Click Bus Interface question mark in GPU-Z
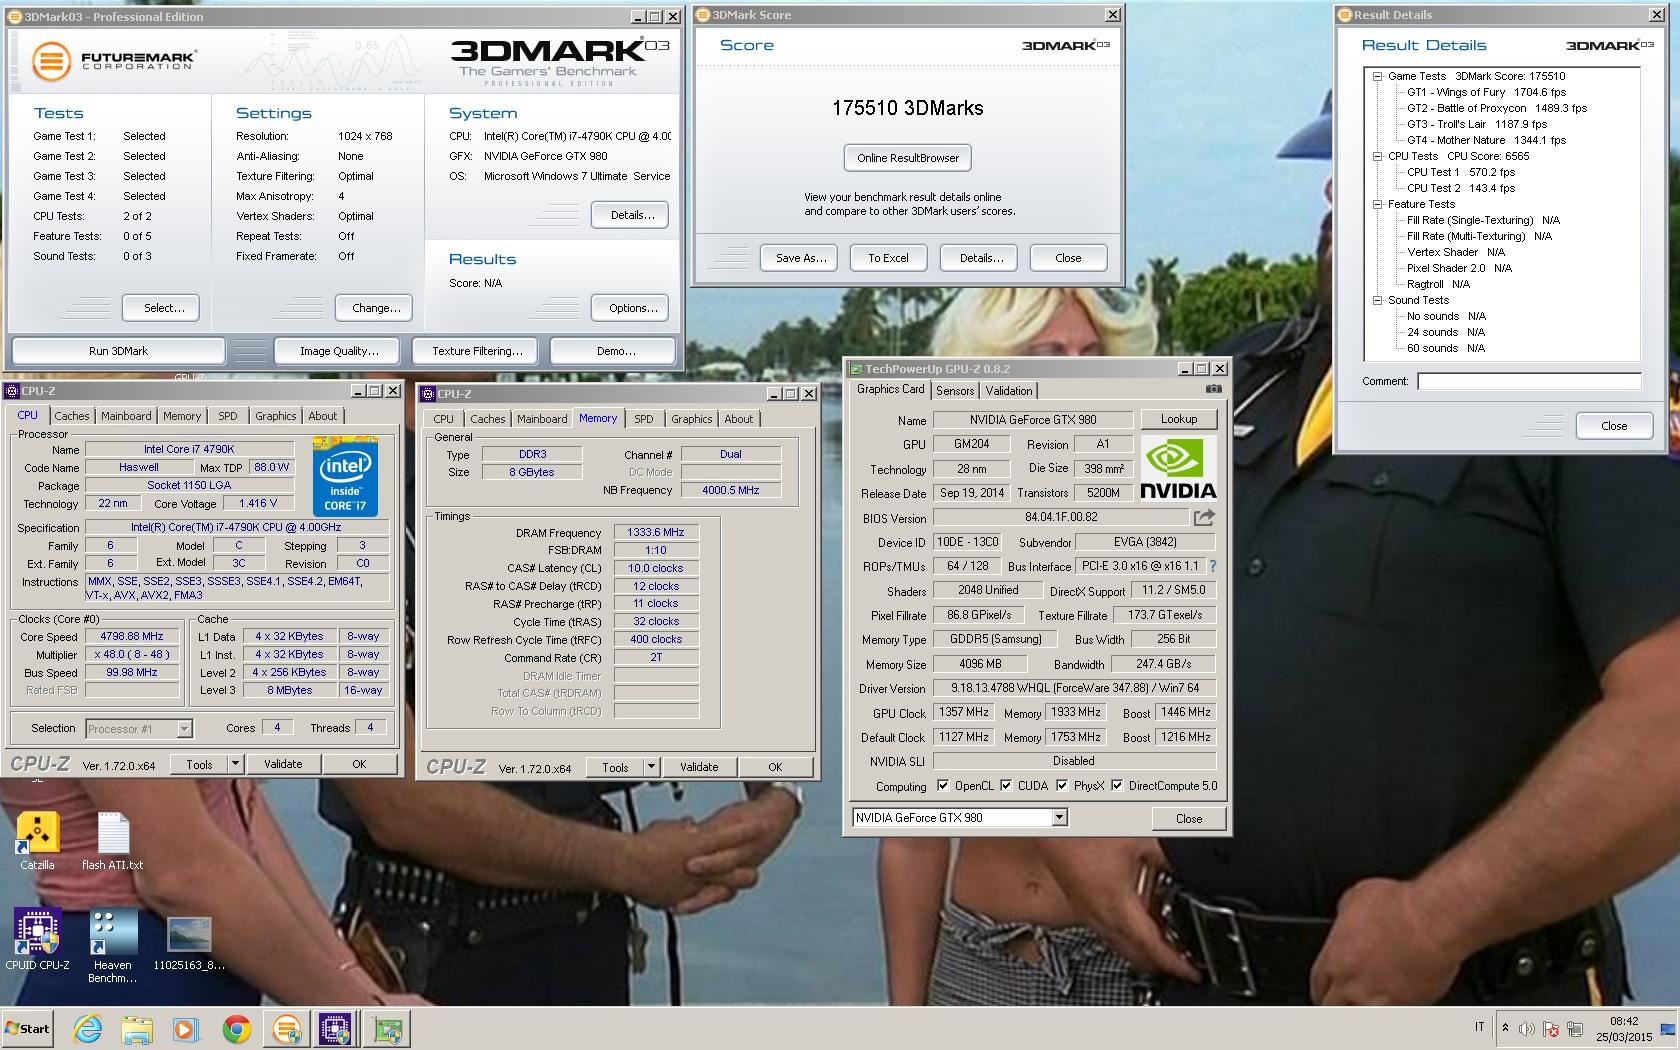Viewport: 1680px width, 1050px height. [x=1213, y=566]
